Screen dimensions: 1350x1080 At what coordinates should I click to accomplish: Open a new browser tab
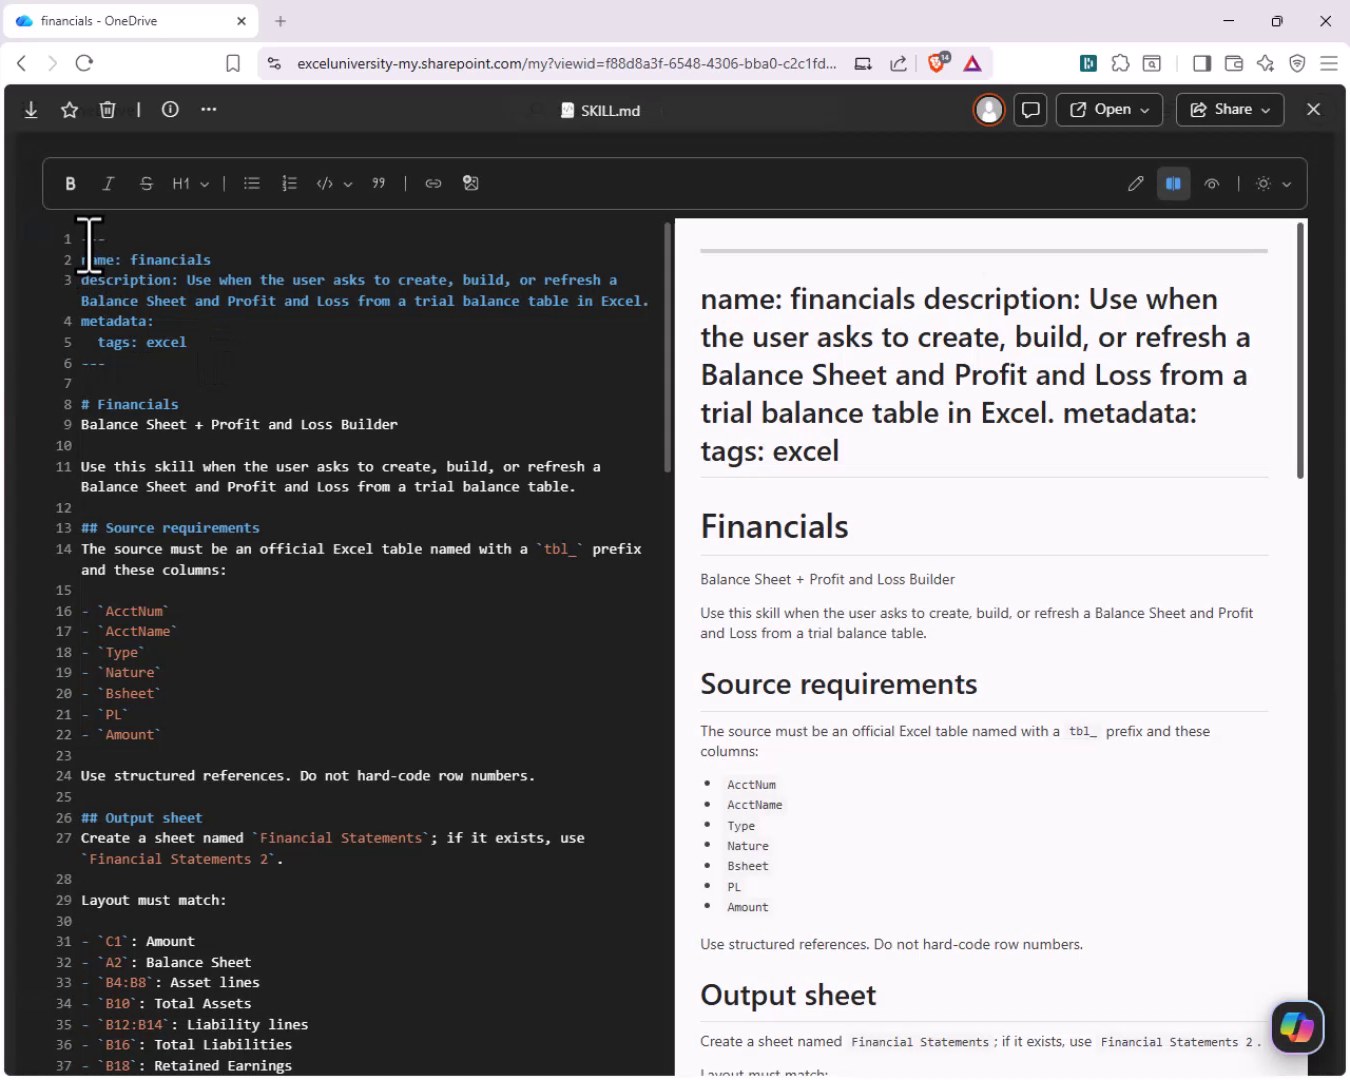point(281,21)
